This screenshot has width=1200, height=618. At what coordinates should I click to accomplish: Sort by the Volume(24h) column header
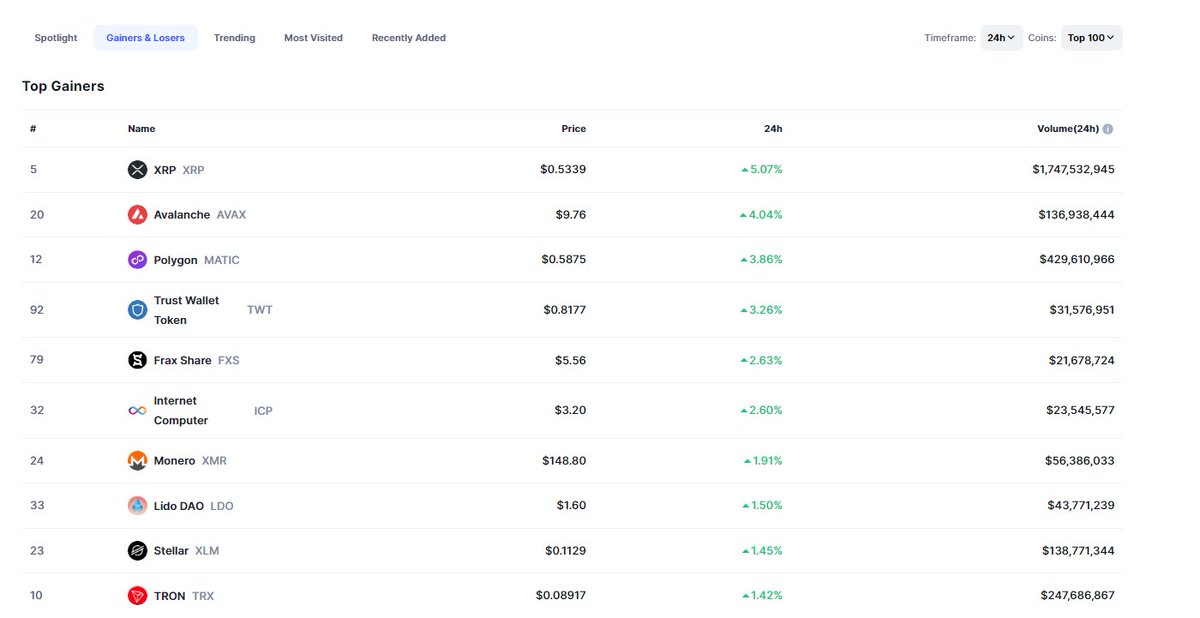[x=1068, y=129]
